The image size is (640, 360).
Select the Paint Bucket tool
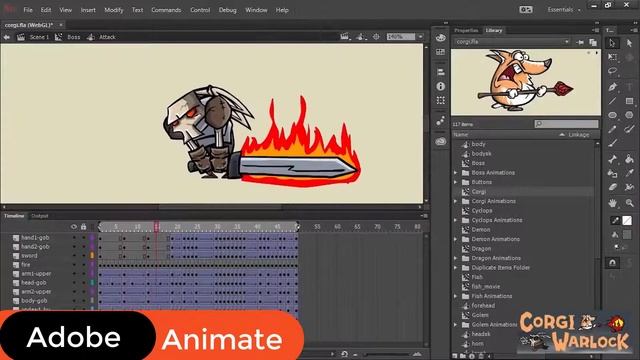[x=629, y=159]
